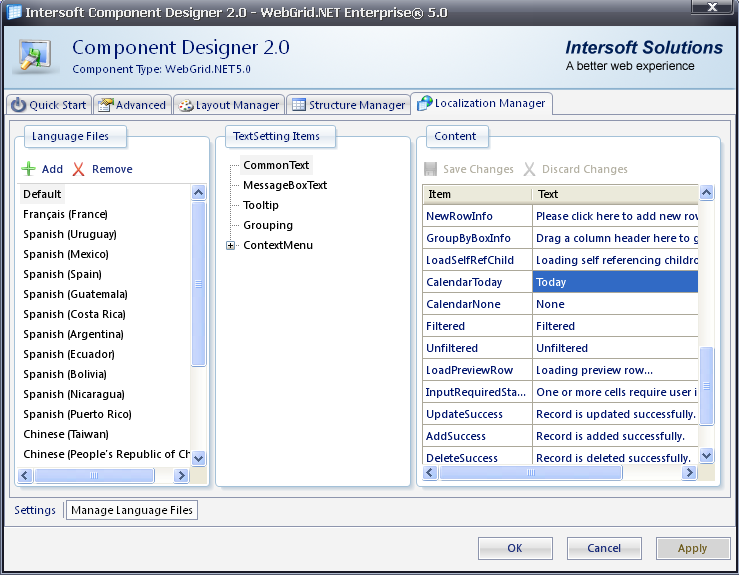Screen dimensions: 739x575
Task: Click the Cancel button
Action: coord(604,548)
